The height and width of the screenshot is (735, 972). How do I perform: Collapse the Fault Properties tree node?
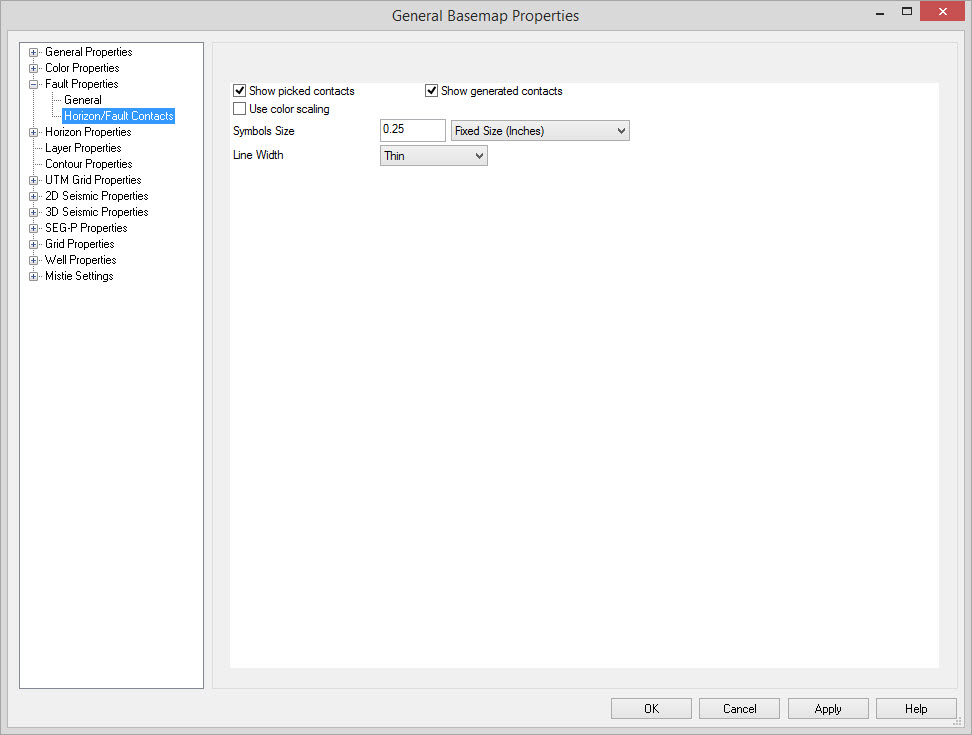(x=34, y=84)
